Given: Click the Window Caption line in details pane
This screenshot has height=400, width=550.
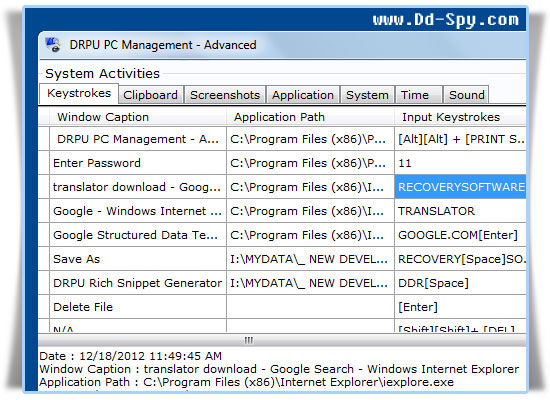Looking at the screenshot, I should tap(279, 369).
